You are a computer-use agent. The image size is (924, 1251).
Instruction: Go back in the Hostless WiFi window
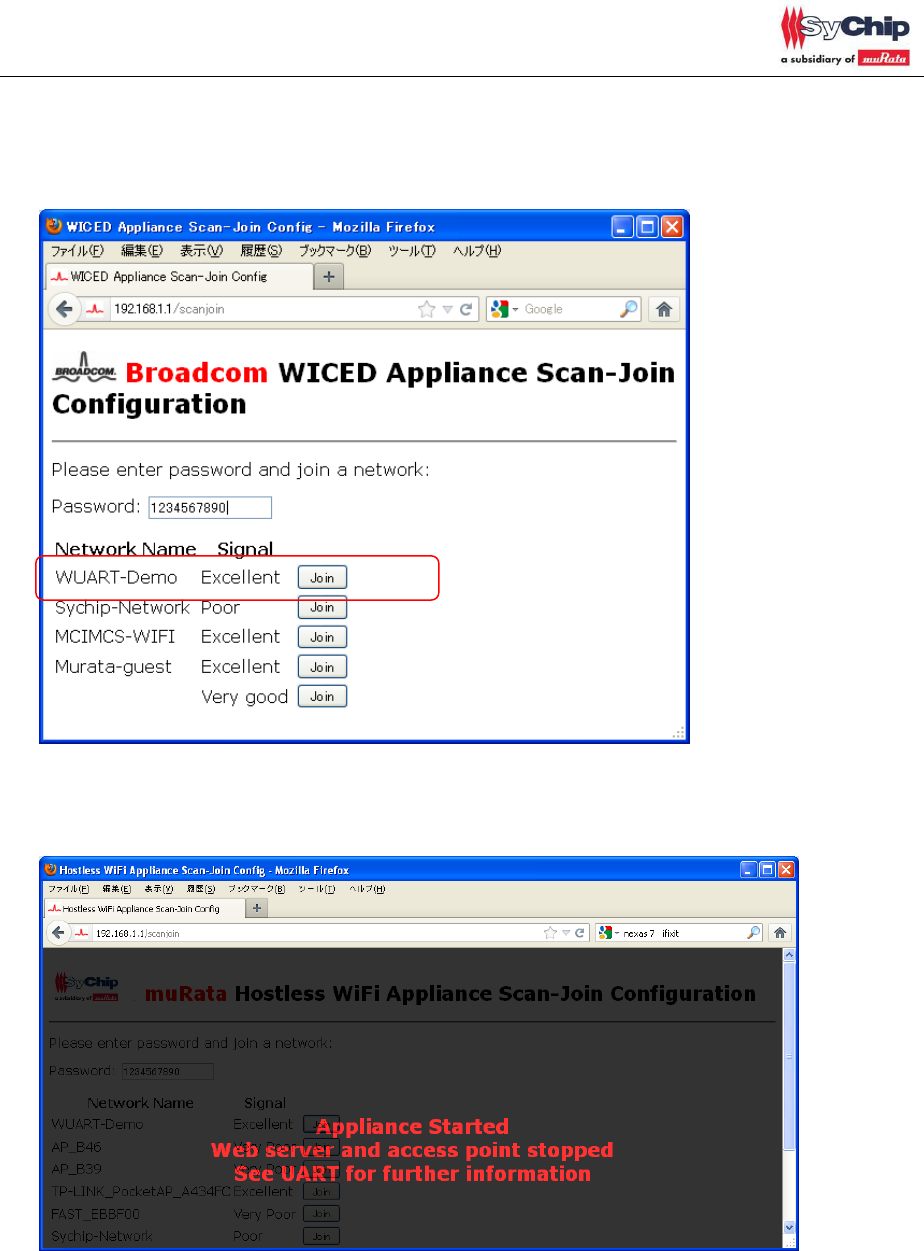coord(60,932)
